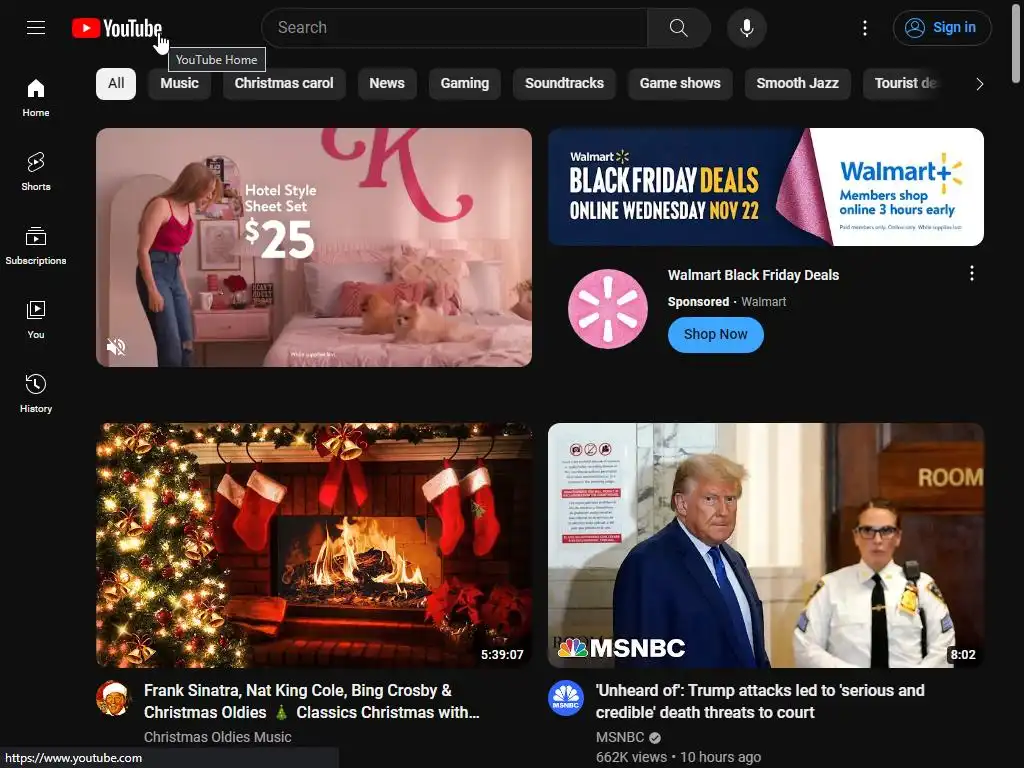The width and height of the screenshot is (1024, 768).
Task: Open the Walmart Black Friday Deals title
Action: 753,275
